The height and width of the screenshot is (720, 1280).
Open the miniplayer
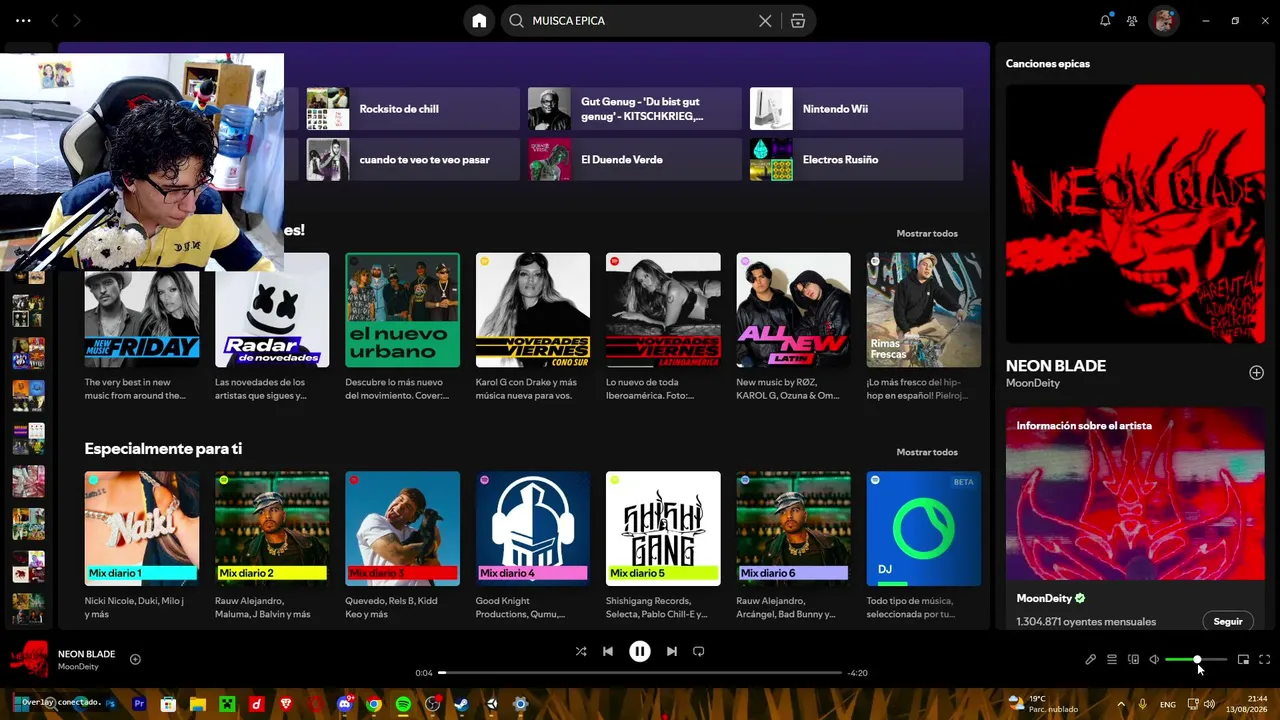click(1243, 660)
